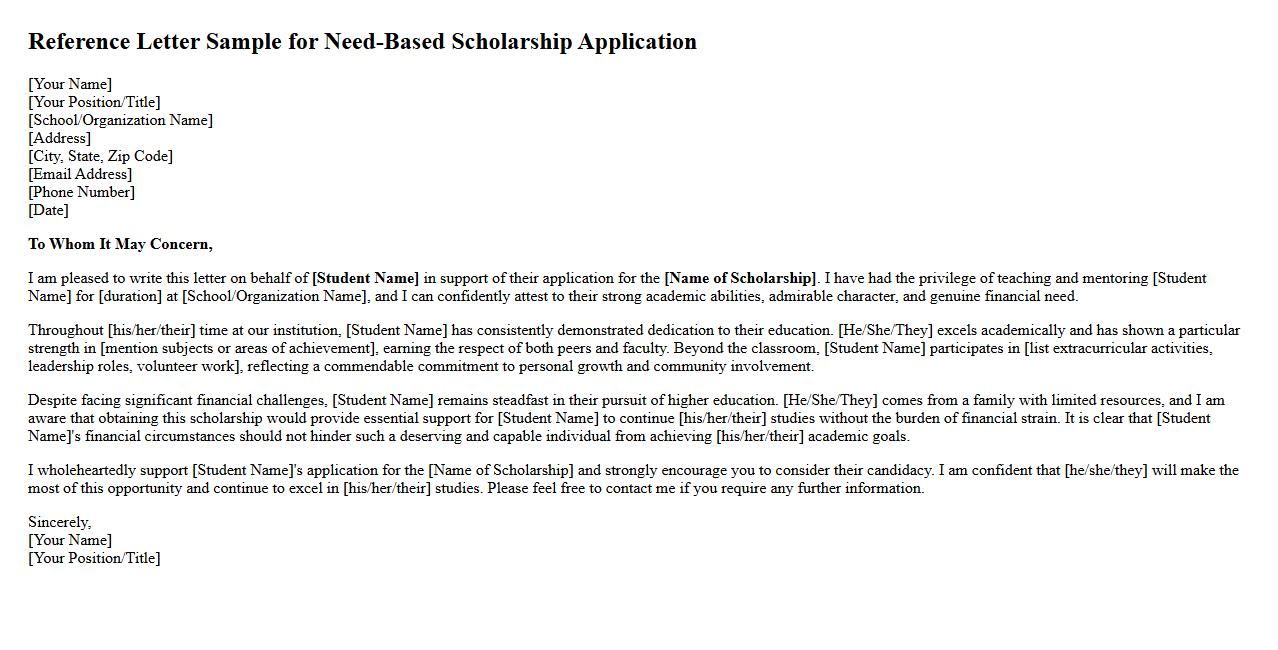This screenshot has width=1278, height=650.
Task: Click the "Reference Letter Sample" page heading
Action: pos(362,42)
